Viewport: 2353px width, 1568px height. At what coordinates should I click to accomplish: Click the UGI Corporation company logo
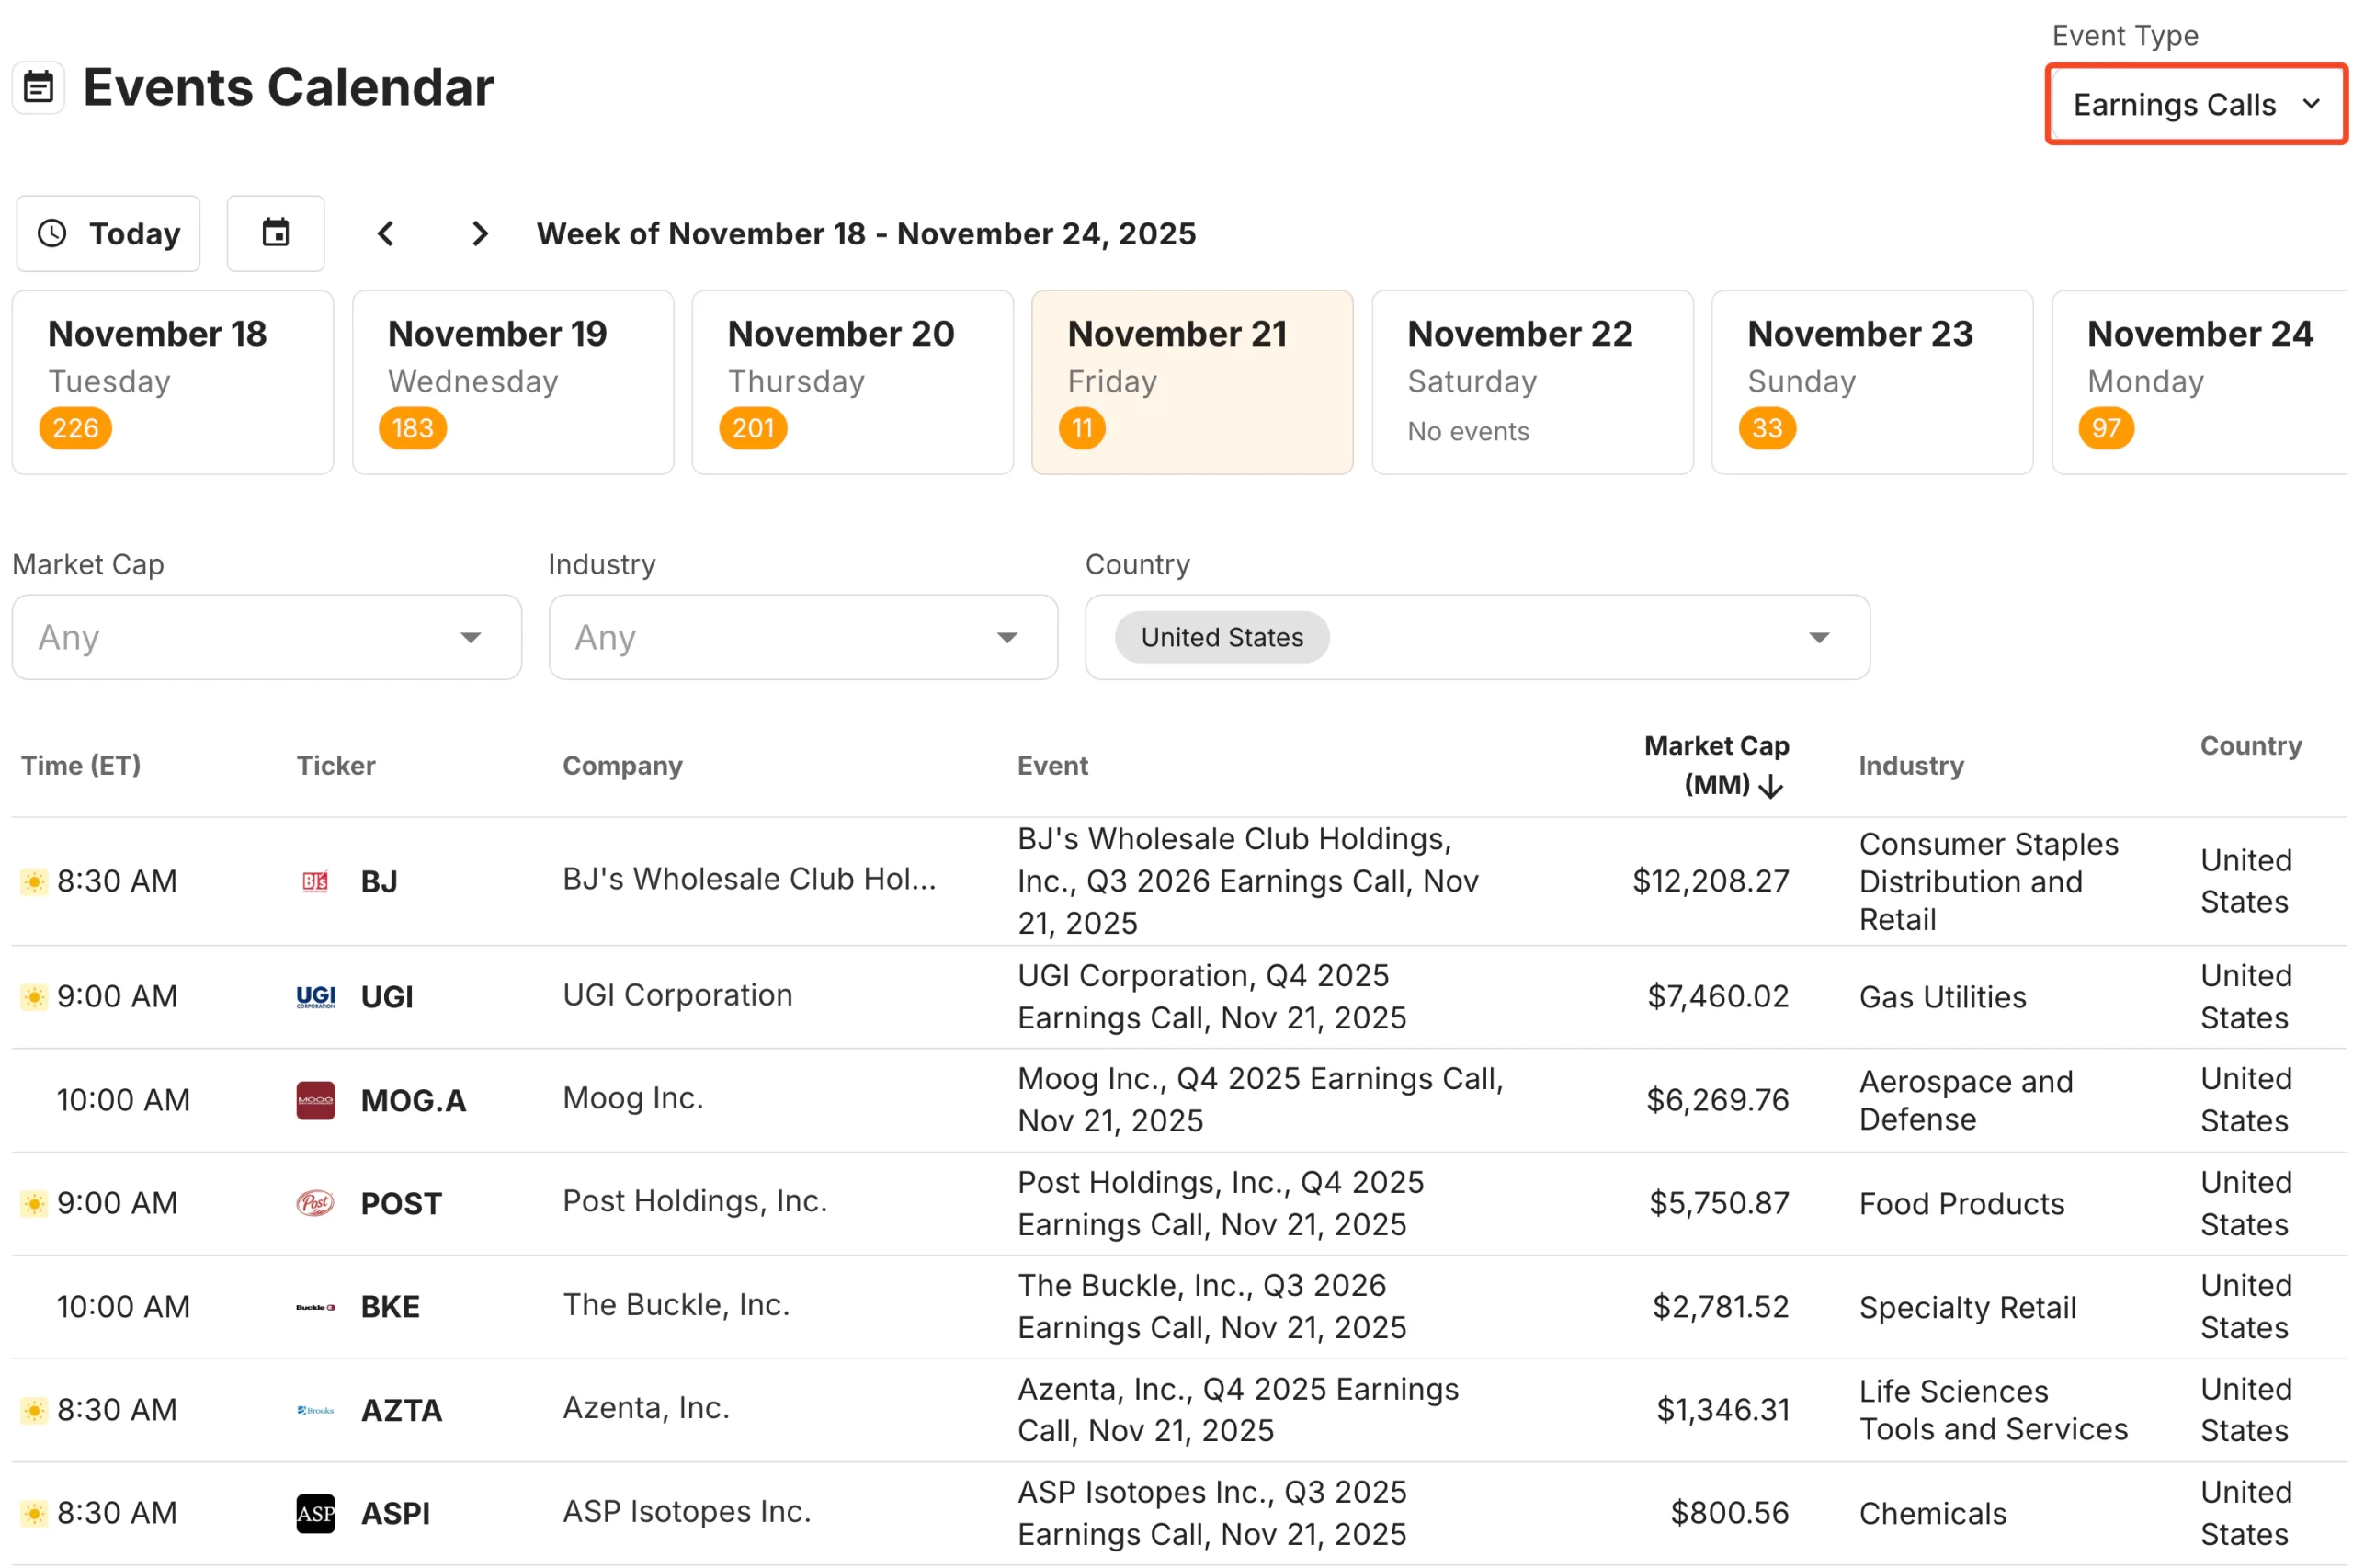coord(315,996)
